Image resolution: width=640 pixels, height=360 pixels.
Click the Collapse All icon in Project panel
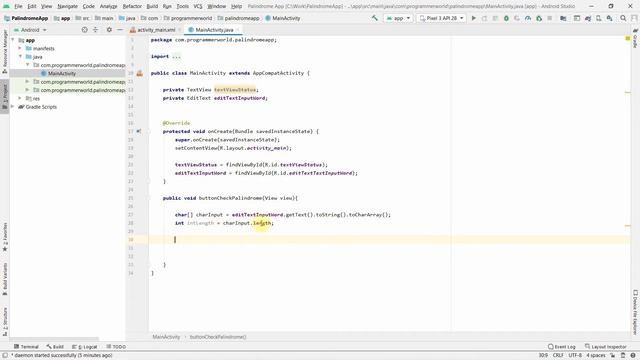[x=96, y=30]
